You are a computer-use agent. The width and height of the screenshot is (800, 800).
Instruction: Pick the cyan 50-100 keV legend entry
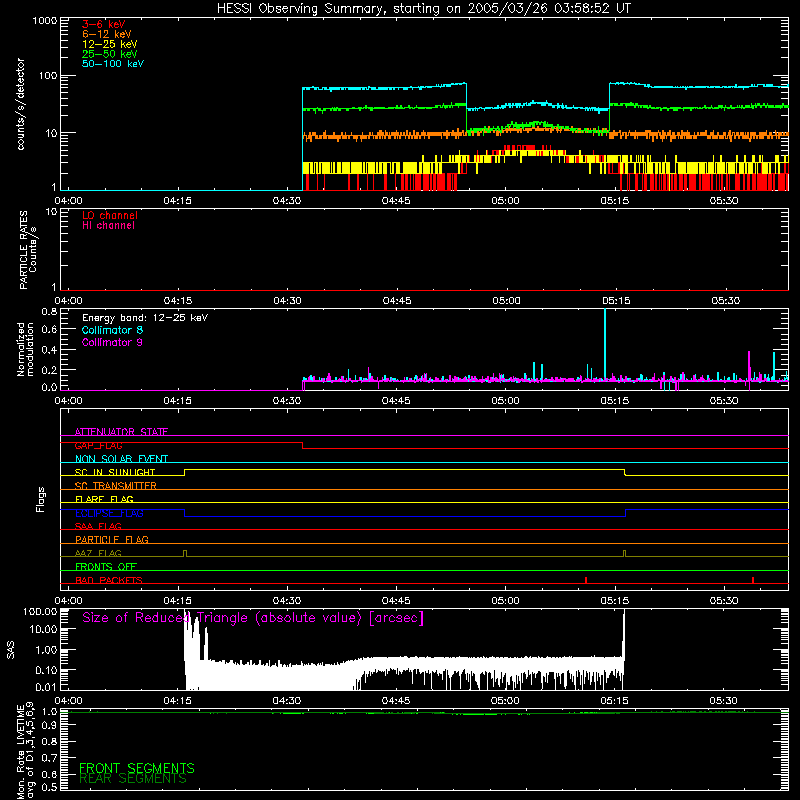click(x=113, y=64)
